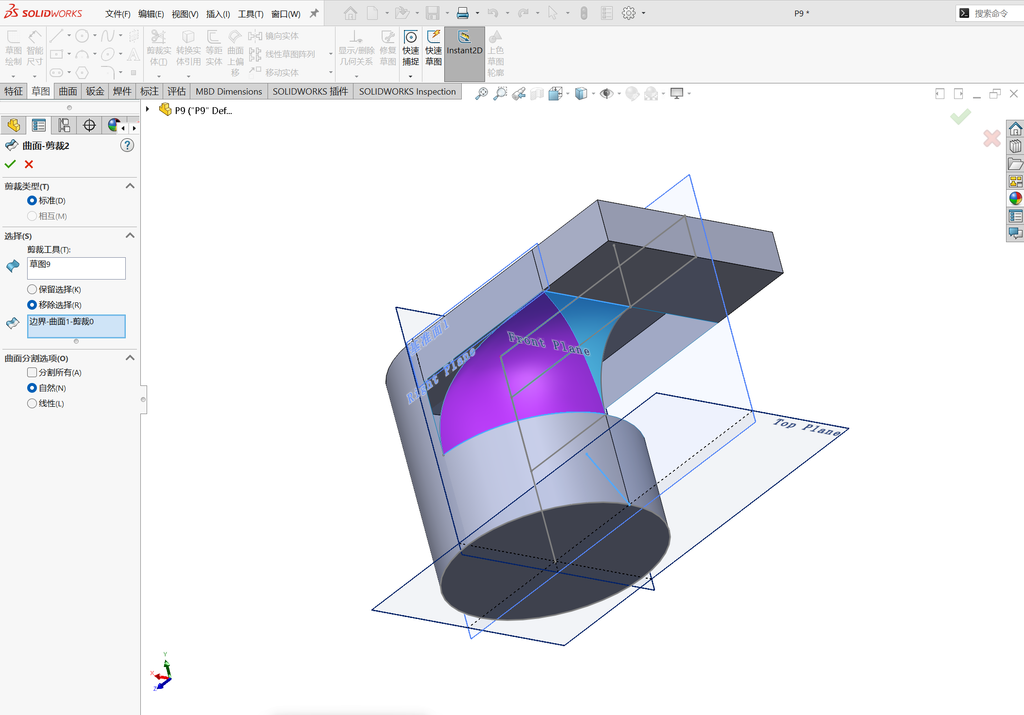The width and height of the screenshot is (1024, 715).
Task: Confirm trim with the green checkmark in panel
Action: 10,165
